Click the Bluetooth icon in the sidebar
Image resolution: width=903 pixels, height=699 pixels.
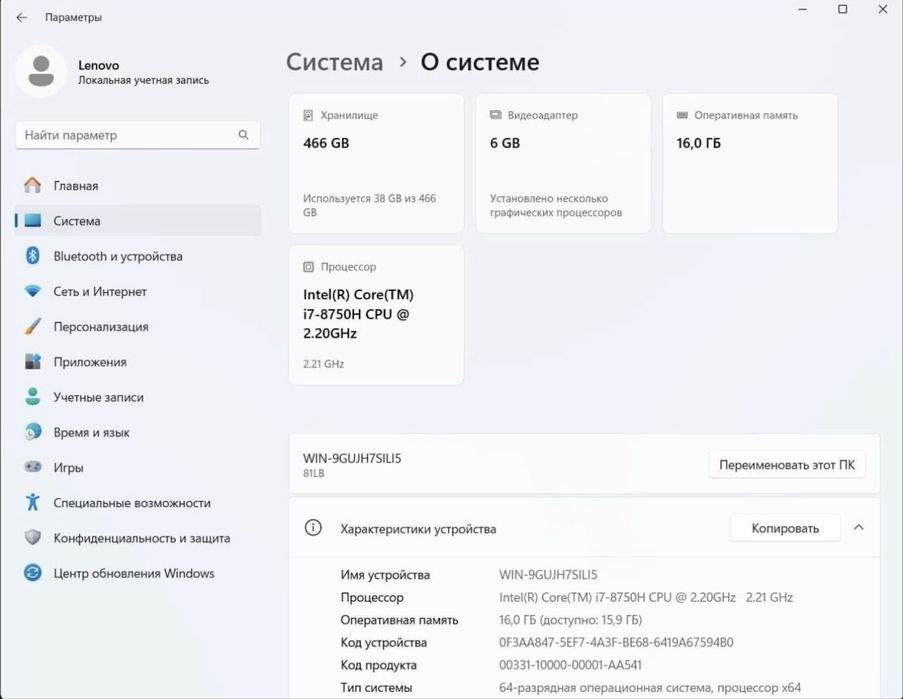33,256
